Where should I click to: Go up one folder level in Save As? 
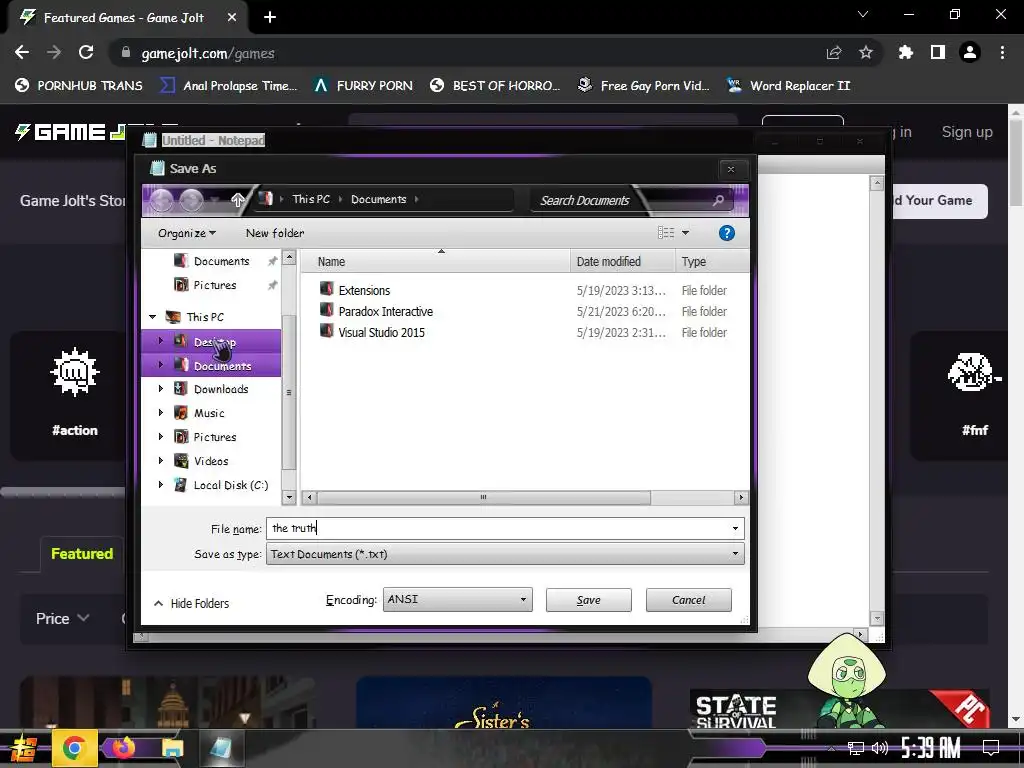pos(238,200)
